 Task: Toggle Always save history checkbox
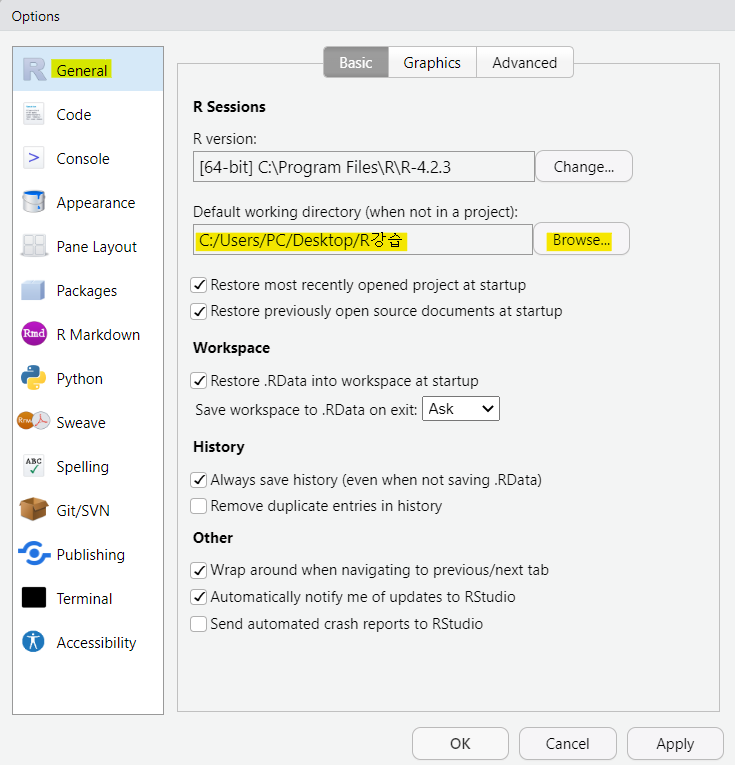199,480
